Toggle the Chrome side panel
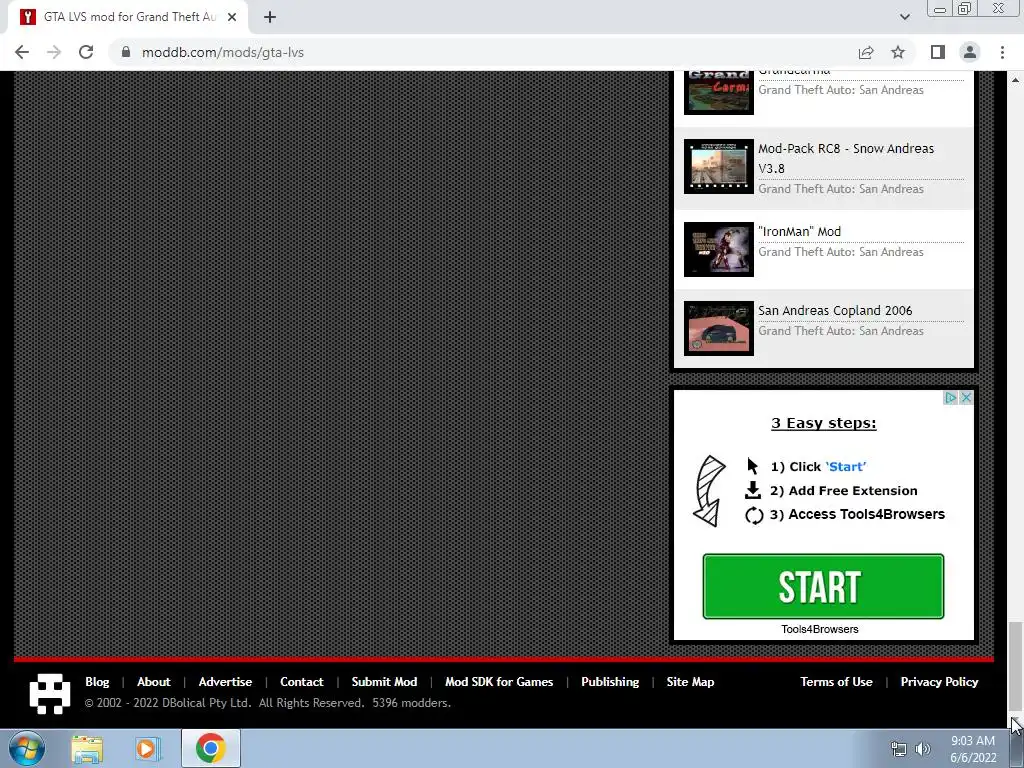1024x768 pixels. tap(938, 52)
